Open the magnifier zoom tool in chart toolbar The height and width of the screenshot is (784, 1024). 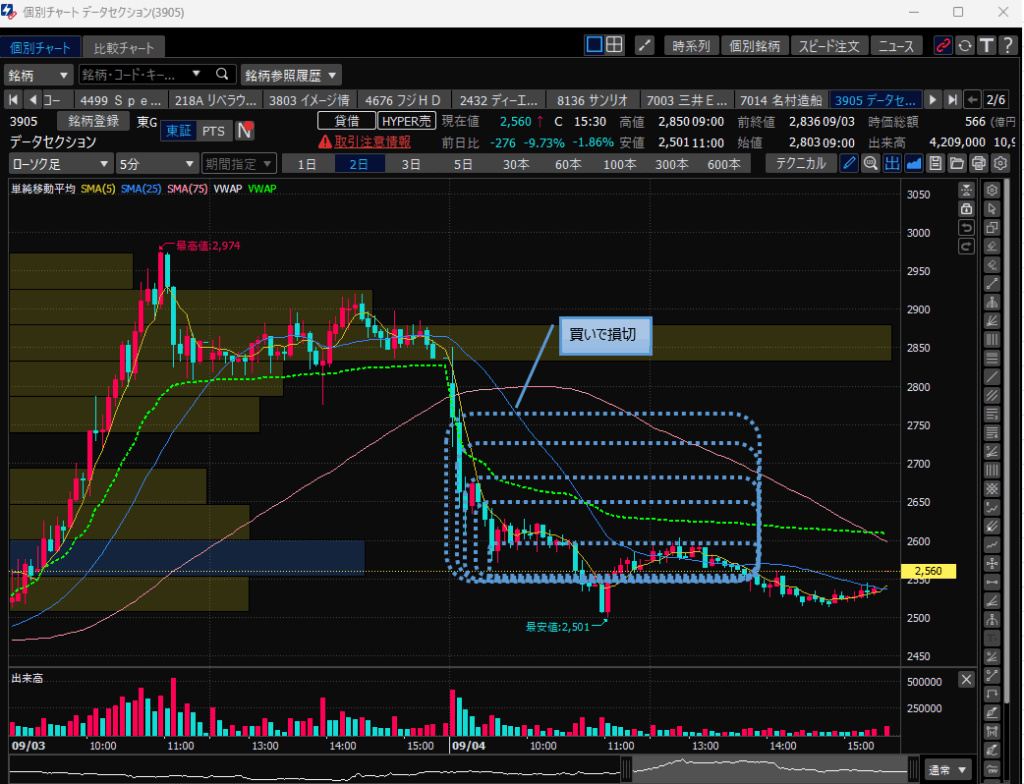click(x=870, y=164)
